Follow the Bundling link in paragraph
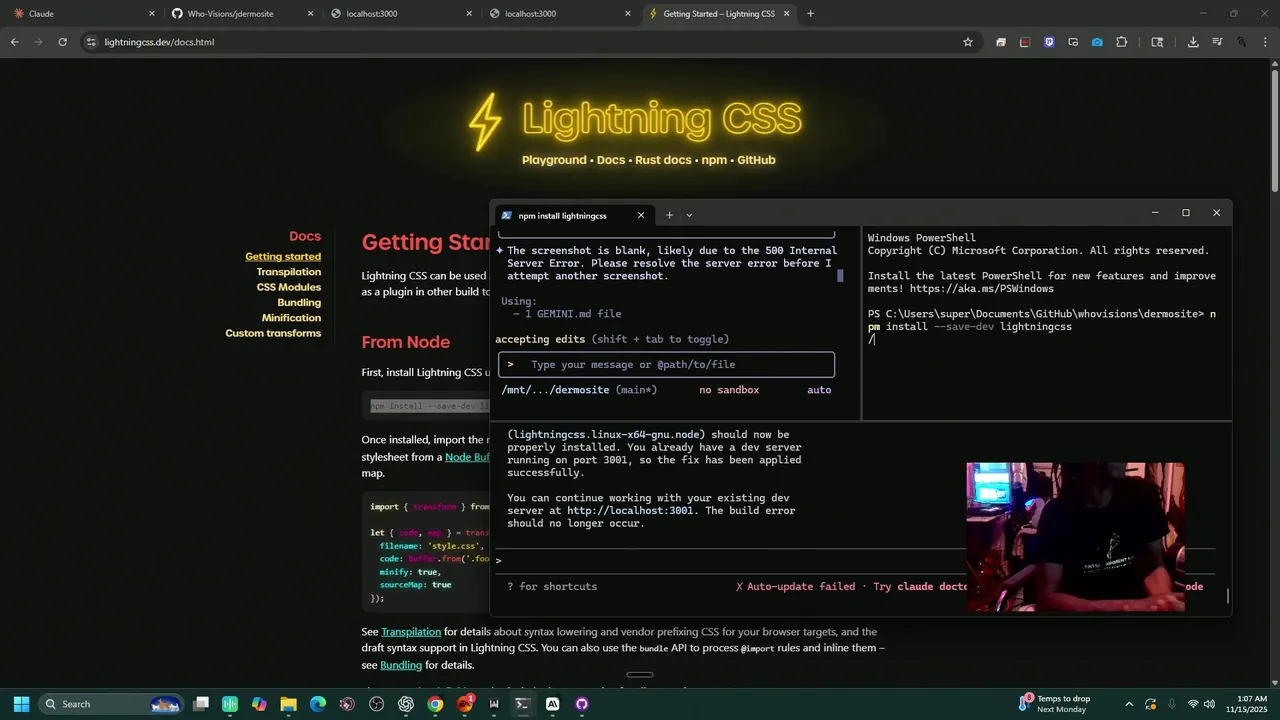The image size is (1280, 720). [x=401, y=665]
